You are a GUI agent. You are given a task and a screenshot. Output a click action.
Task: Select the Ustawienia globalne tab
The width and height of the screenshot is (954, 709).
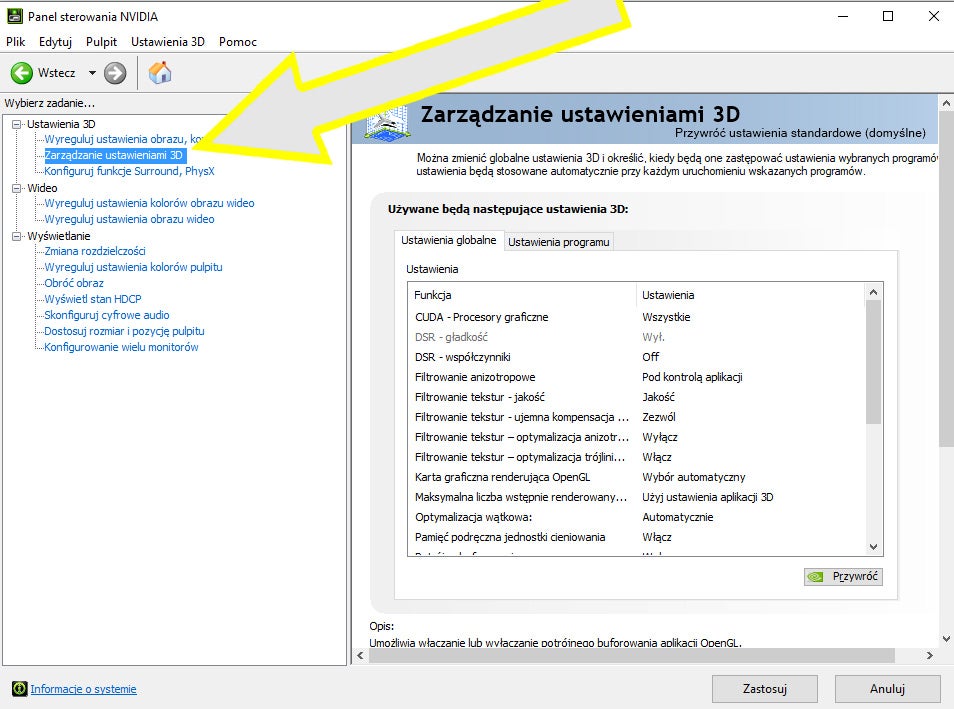(x=448, y=240)
